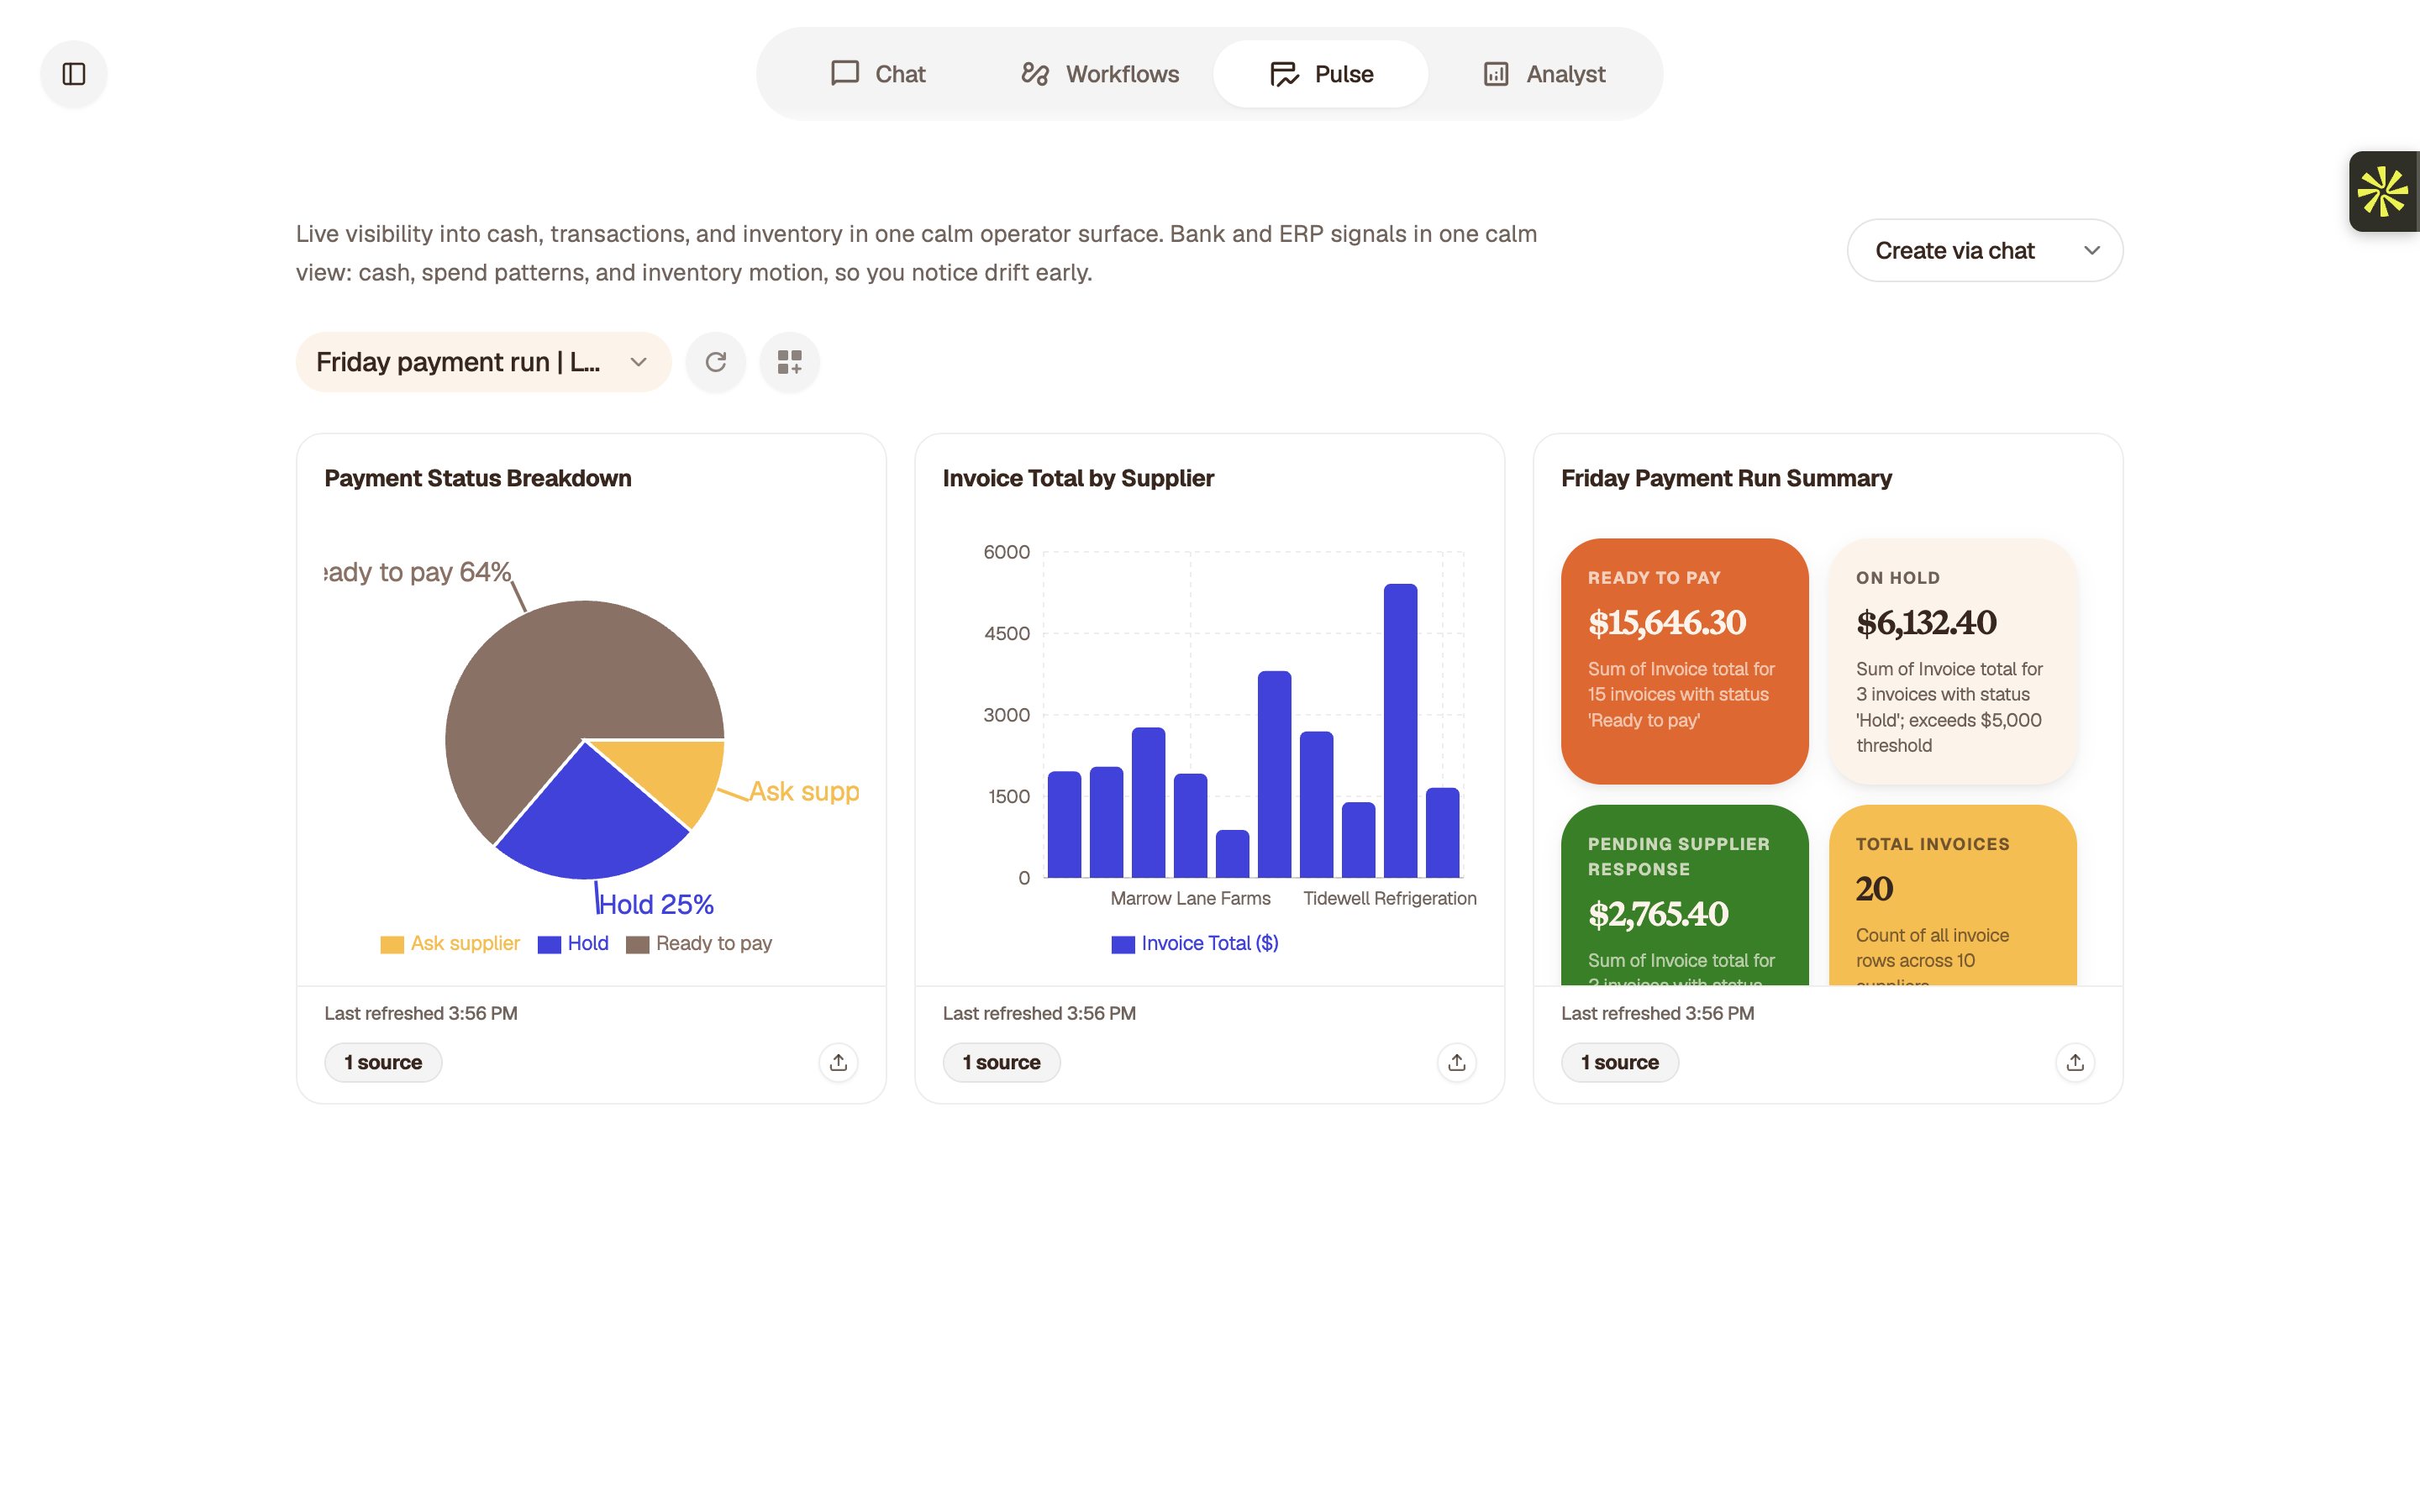This screenshot has height=1512, width=2420.
Task: Select the Total Invoices 20 card
Action: [1952, 895]
